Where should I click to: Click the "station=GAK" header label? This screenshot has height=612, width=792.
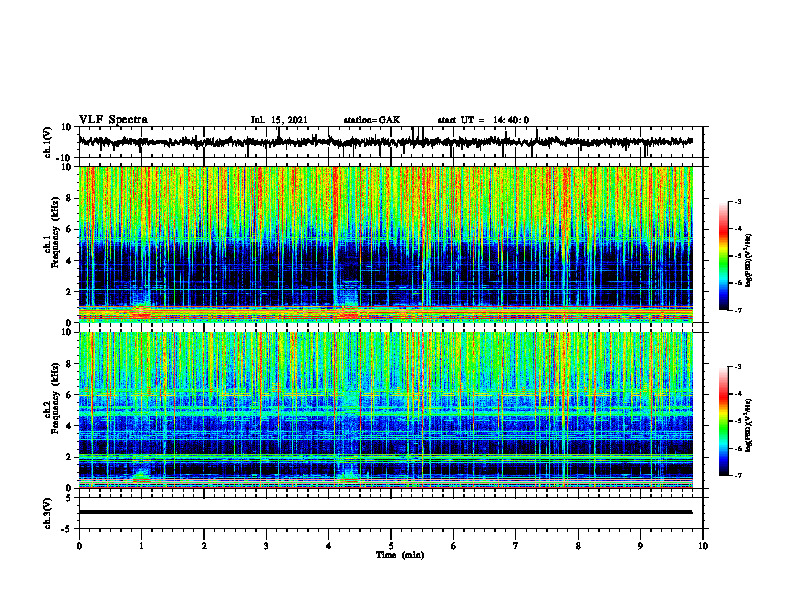click(372, 120)
